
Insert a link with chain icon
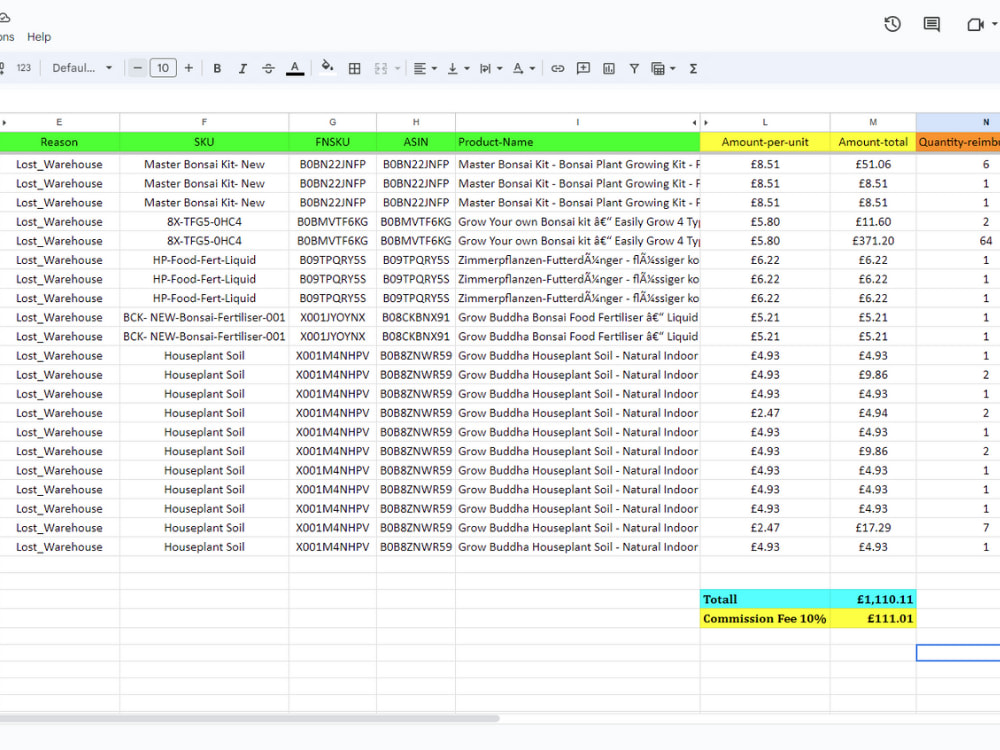click(557, 68)
